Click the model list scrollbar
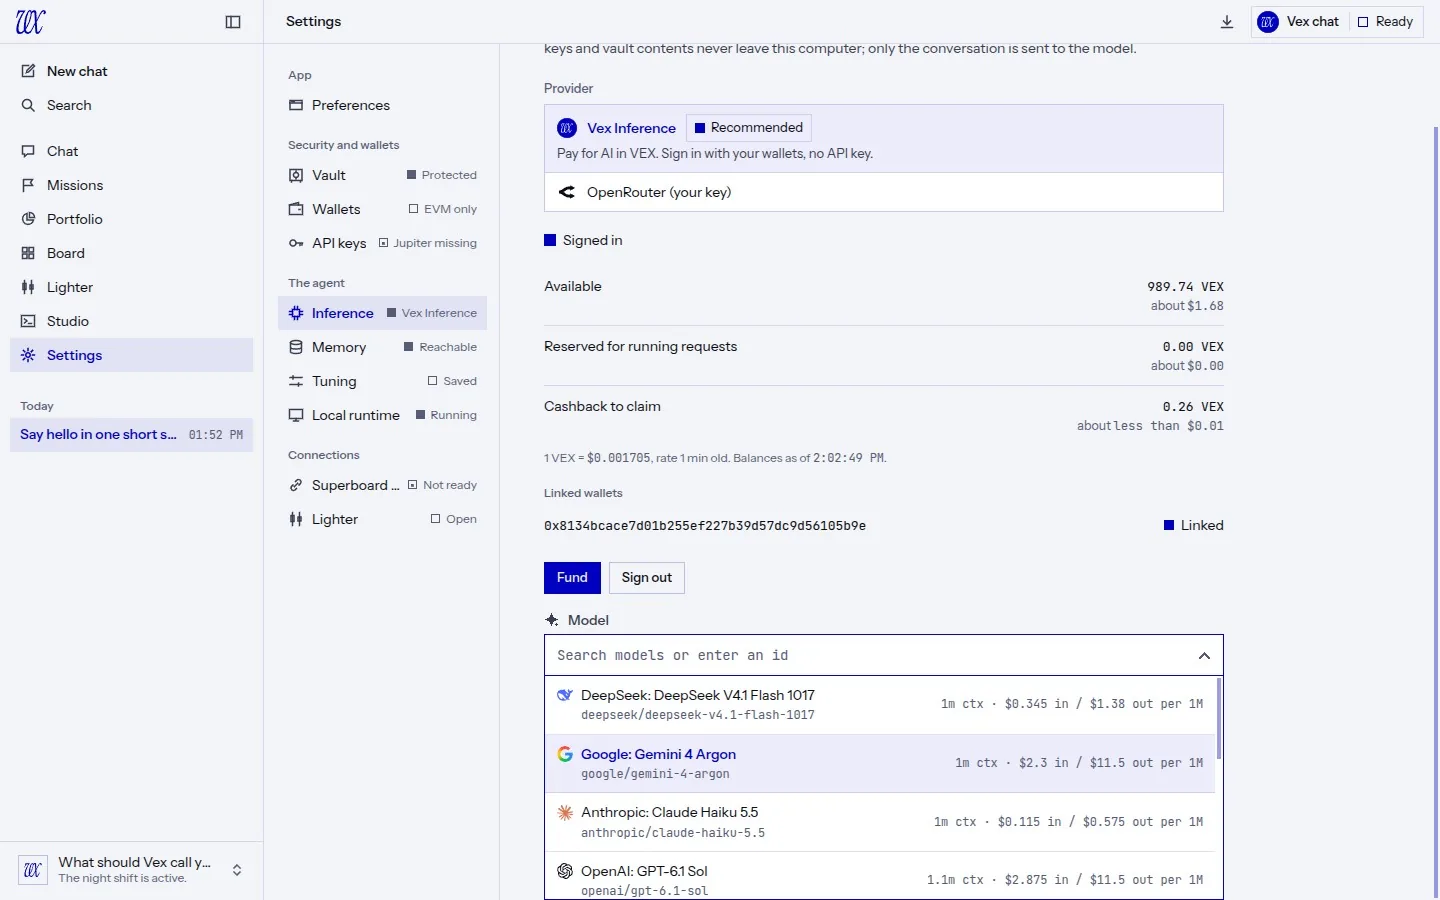Viewport: 1440px width, 900px height. tap(1219, 718)
